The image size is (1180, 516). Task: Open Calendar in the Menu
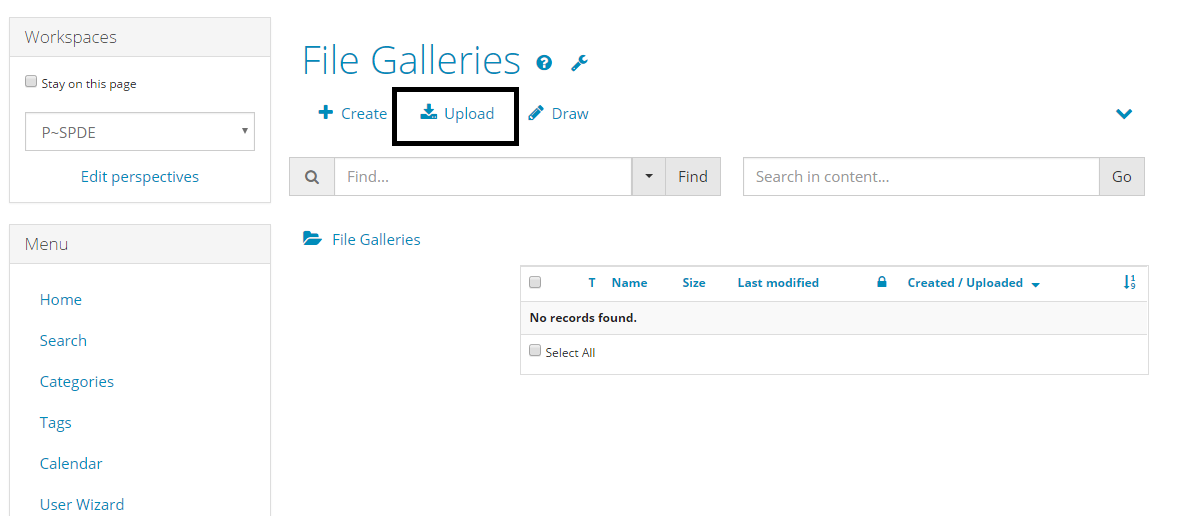point(71,463)
